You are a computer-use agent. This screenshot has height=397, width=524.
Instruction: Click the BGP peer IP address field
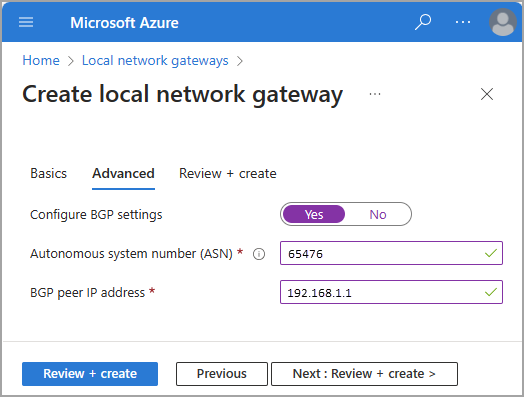(x=391, y=292)
